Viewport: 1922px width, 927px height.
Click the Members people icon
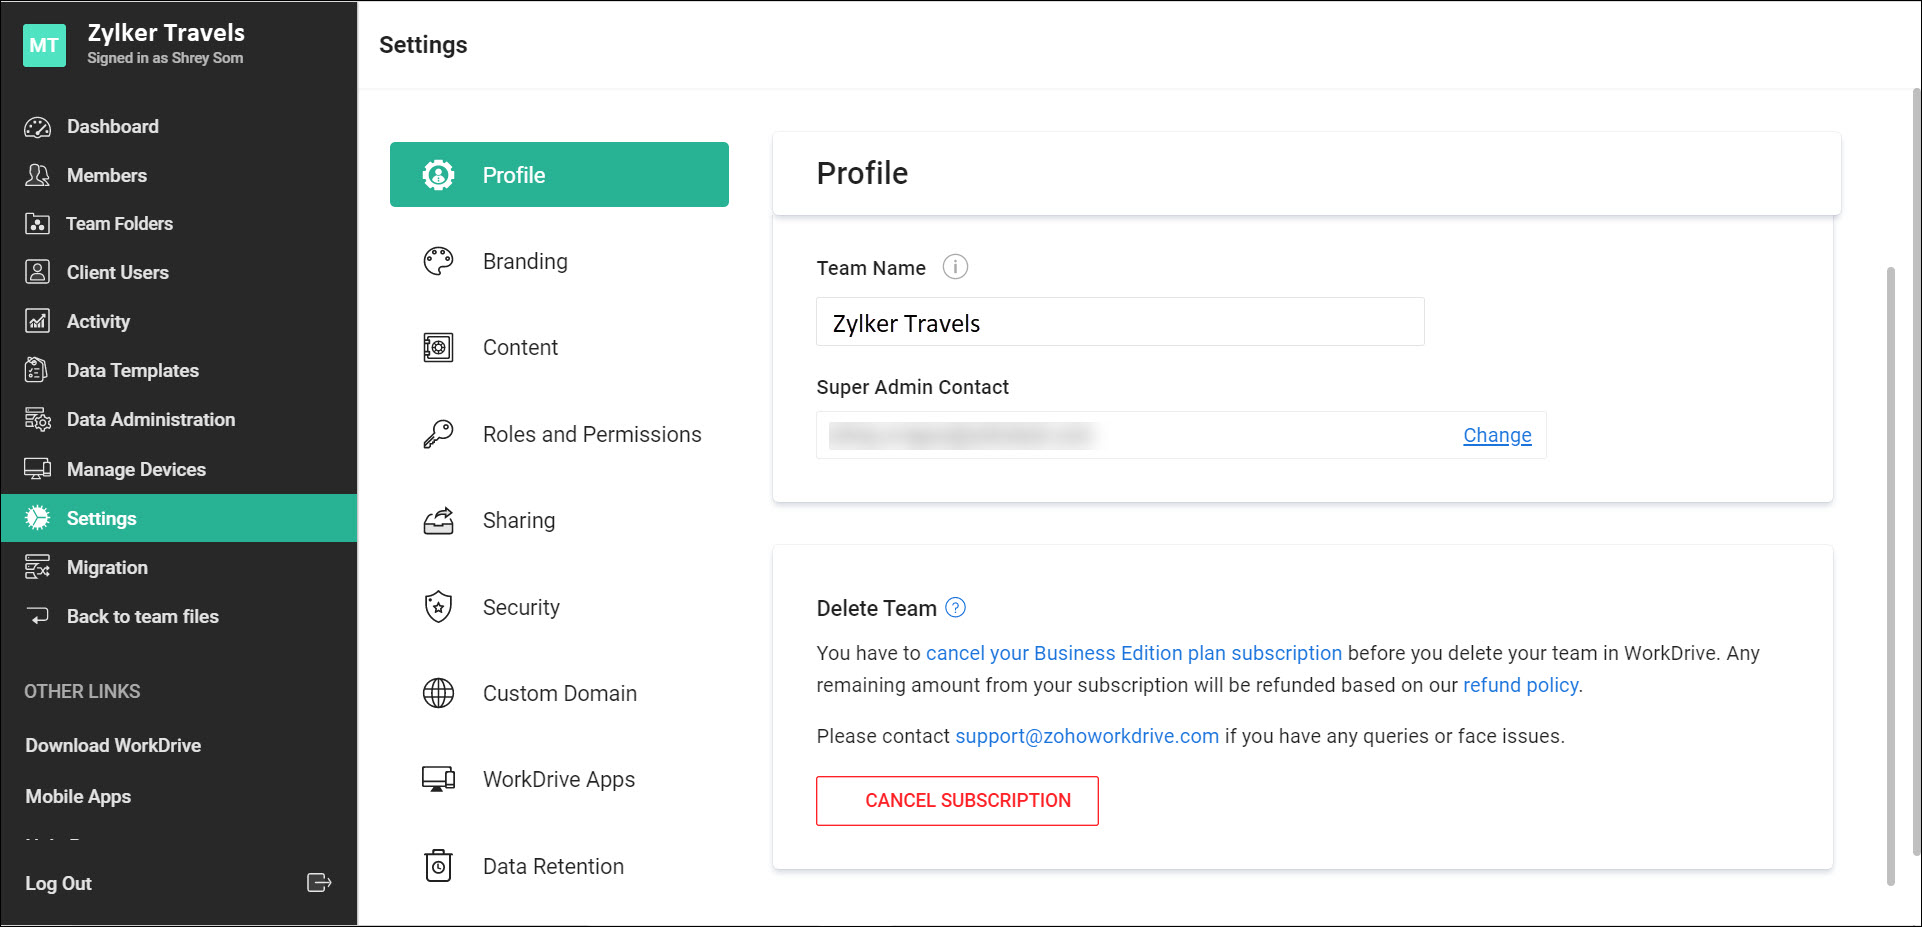pos(37,176)
